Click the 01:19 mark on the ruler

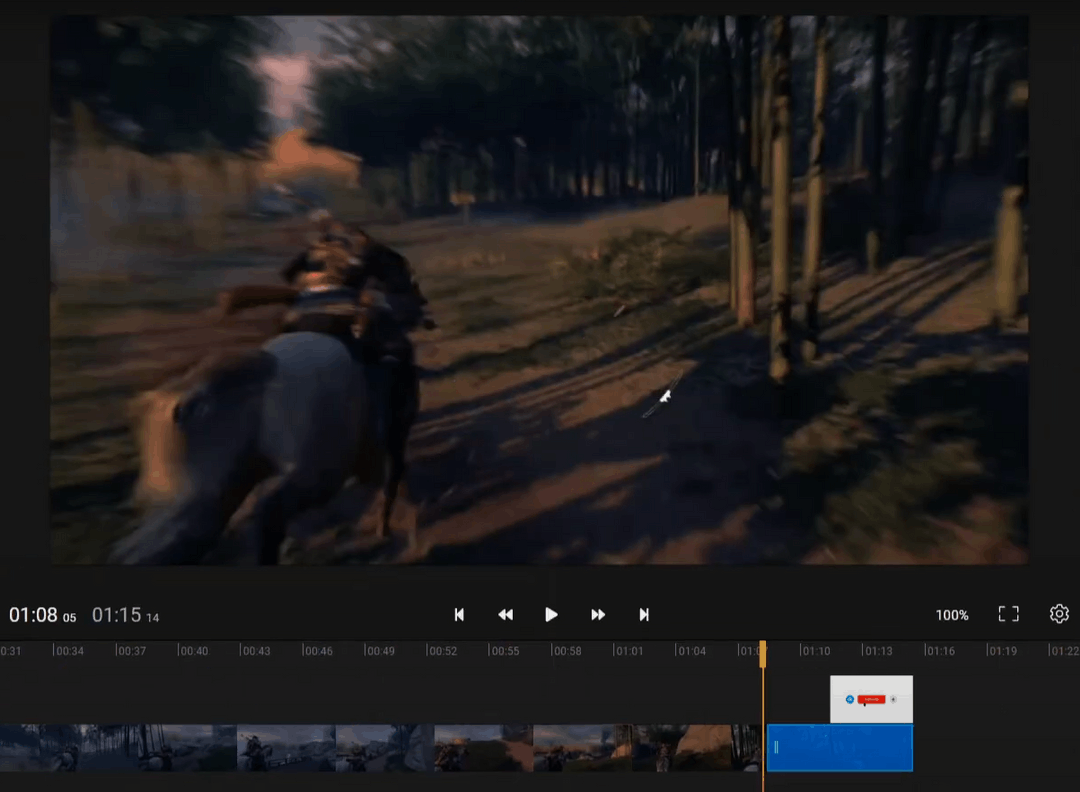(x=1002, y=651)
